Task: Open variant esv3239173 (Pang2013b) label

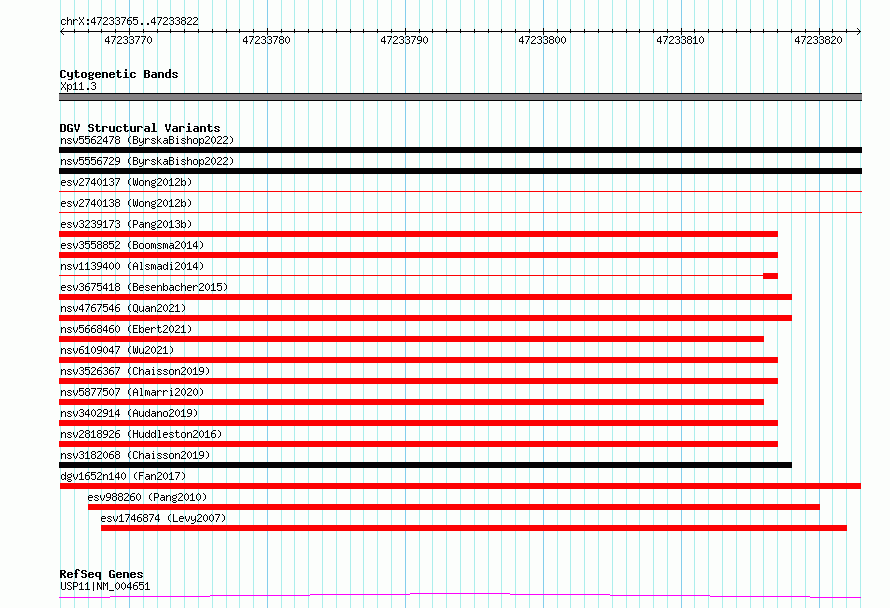Action: (x=126, y=224)
